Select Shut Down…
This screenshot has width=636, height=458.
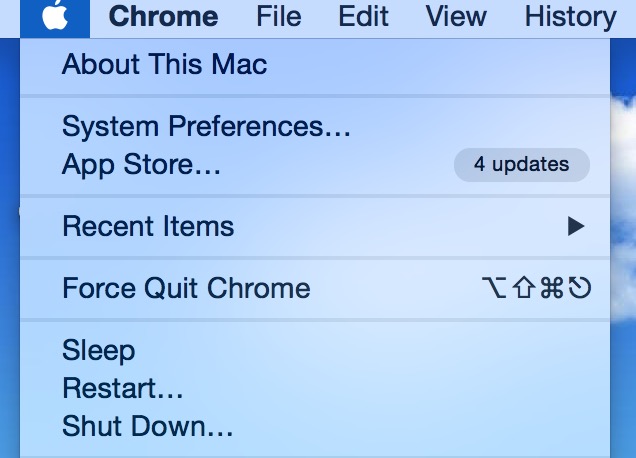click(x=147, y=426)
